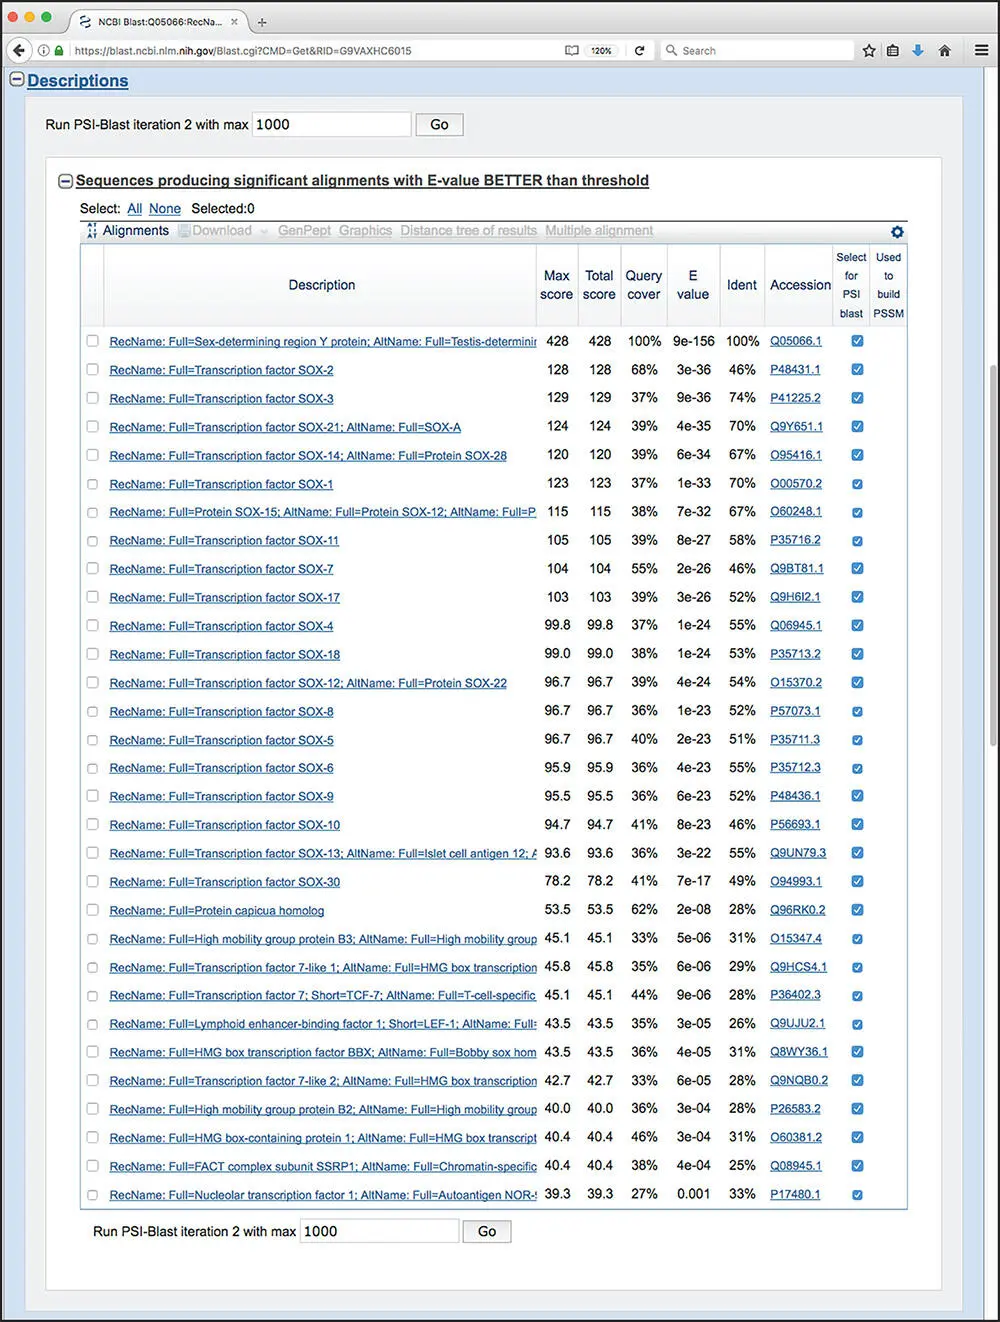Uncheck PSI blast selection for Q96RK0.2
This screenshot has width=1000, height=1322.
click(857, 910)
